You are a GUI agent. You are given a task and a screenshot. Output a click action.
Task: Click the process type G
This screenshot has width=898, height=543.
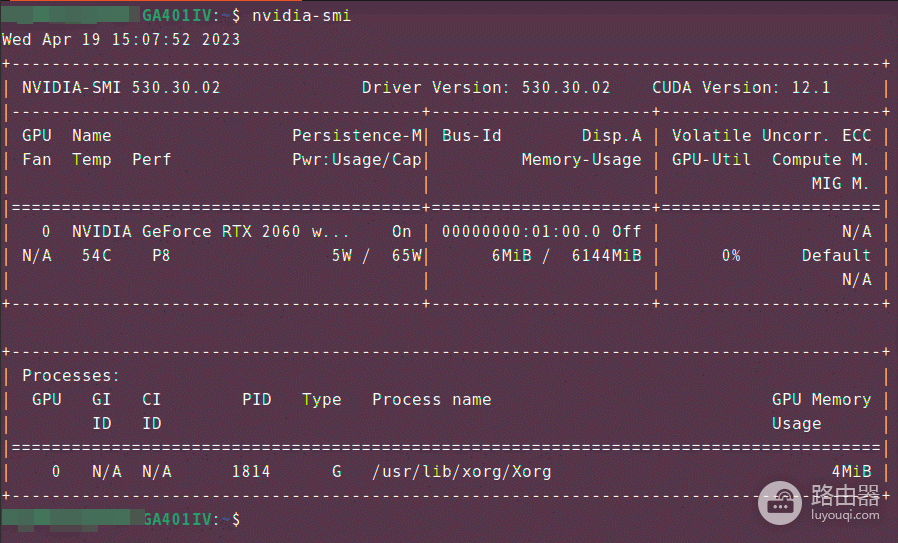[x=337, y=472]
